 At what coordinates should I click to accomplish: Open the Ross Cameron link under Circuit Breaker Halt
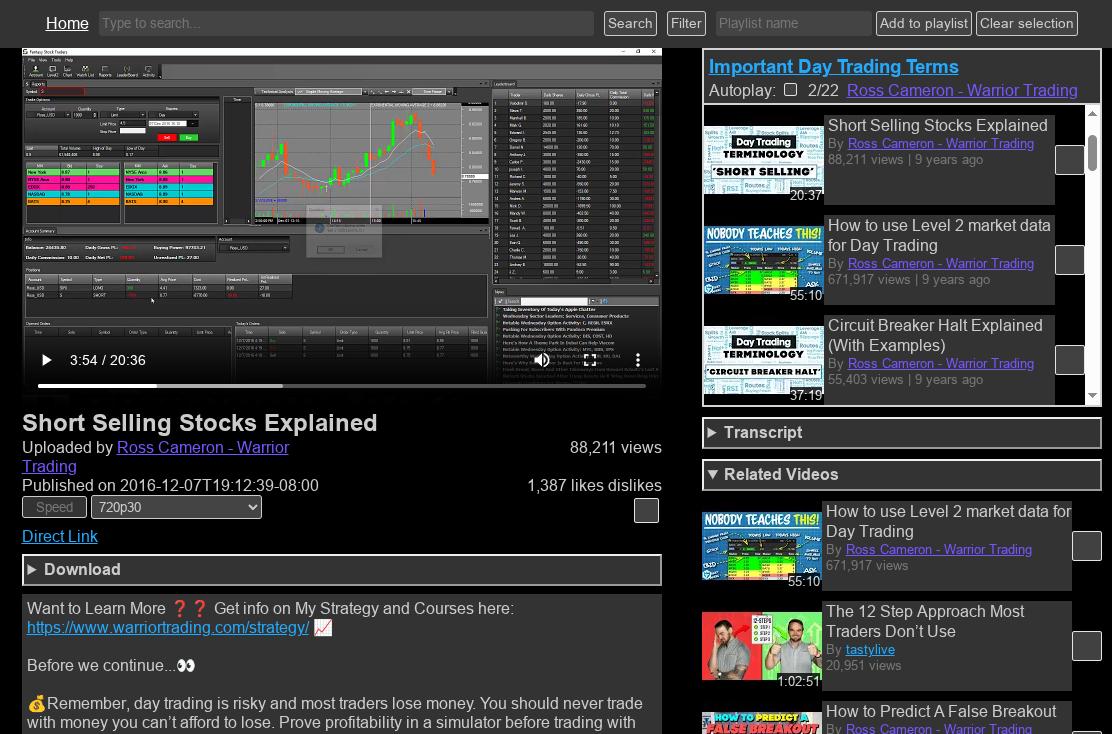coord(940,363)
